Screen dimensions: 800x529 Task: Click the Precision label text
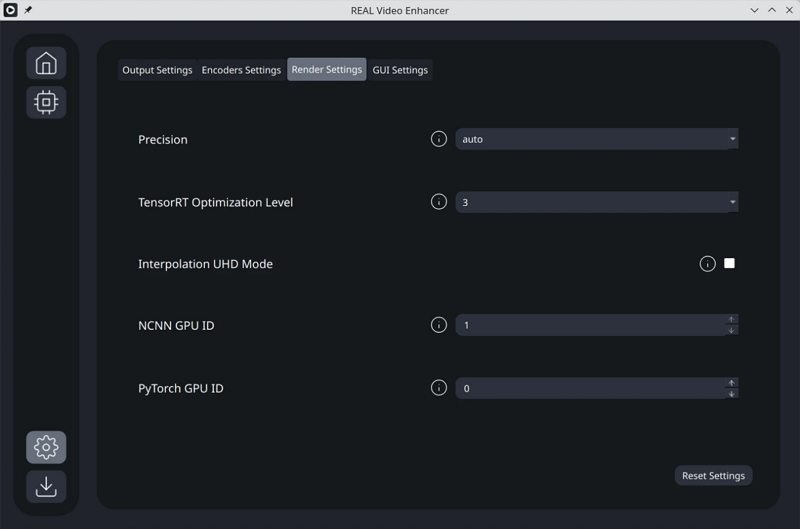[163, 140]
